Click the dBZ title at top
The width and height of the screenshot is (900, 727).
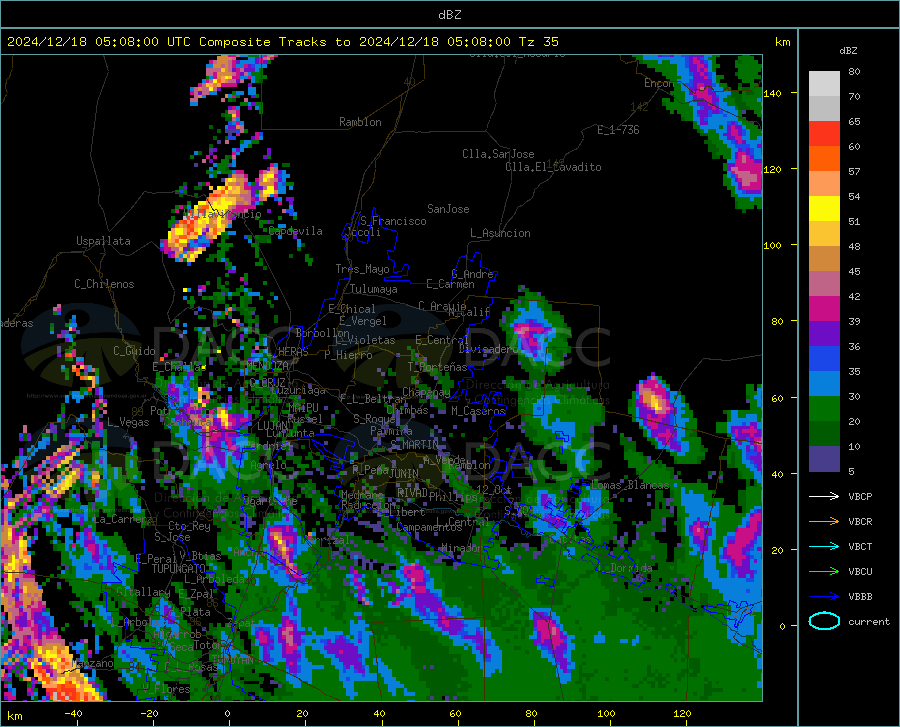[449, 15]
